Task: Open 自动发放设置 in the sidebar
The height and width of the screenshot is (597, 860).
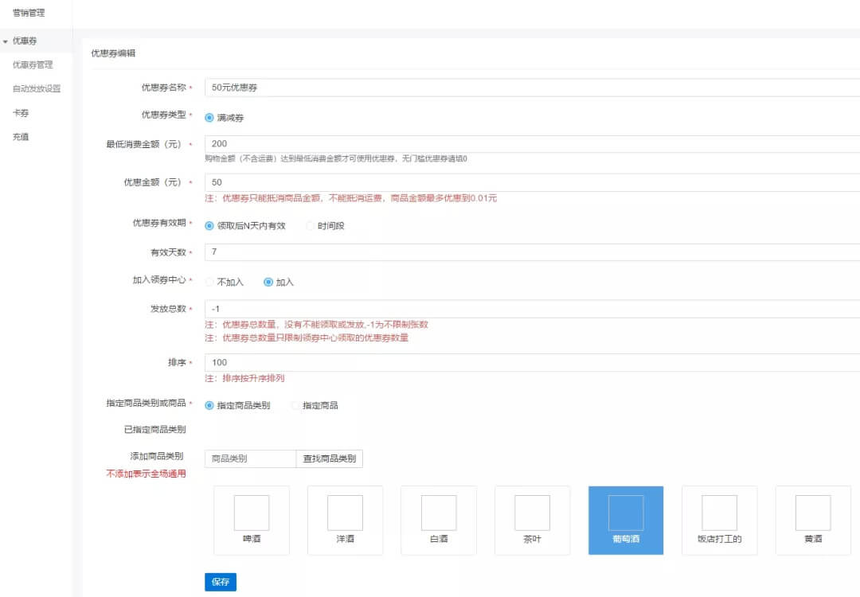Action: pyautogui.click(x=36, y=89)
